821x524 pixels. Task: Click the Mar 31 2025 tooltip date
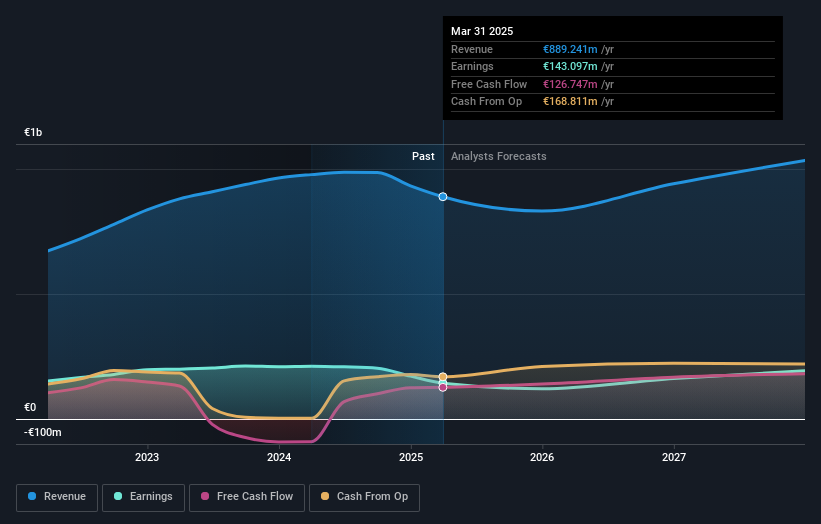tap(482, 31)
